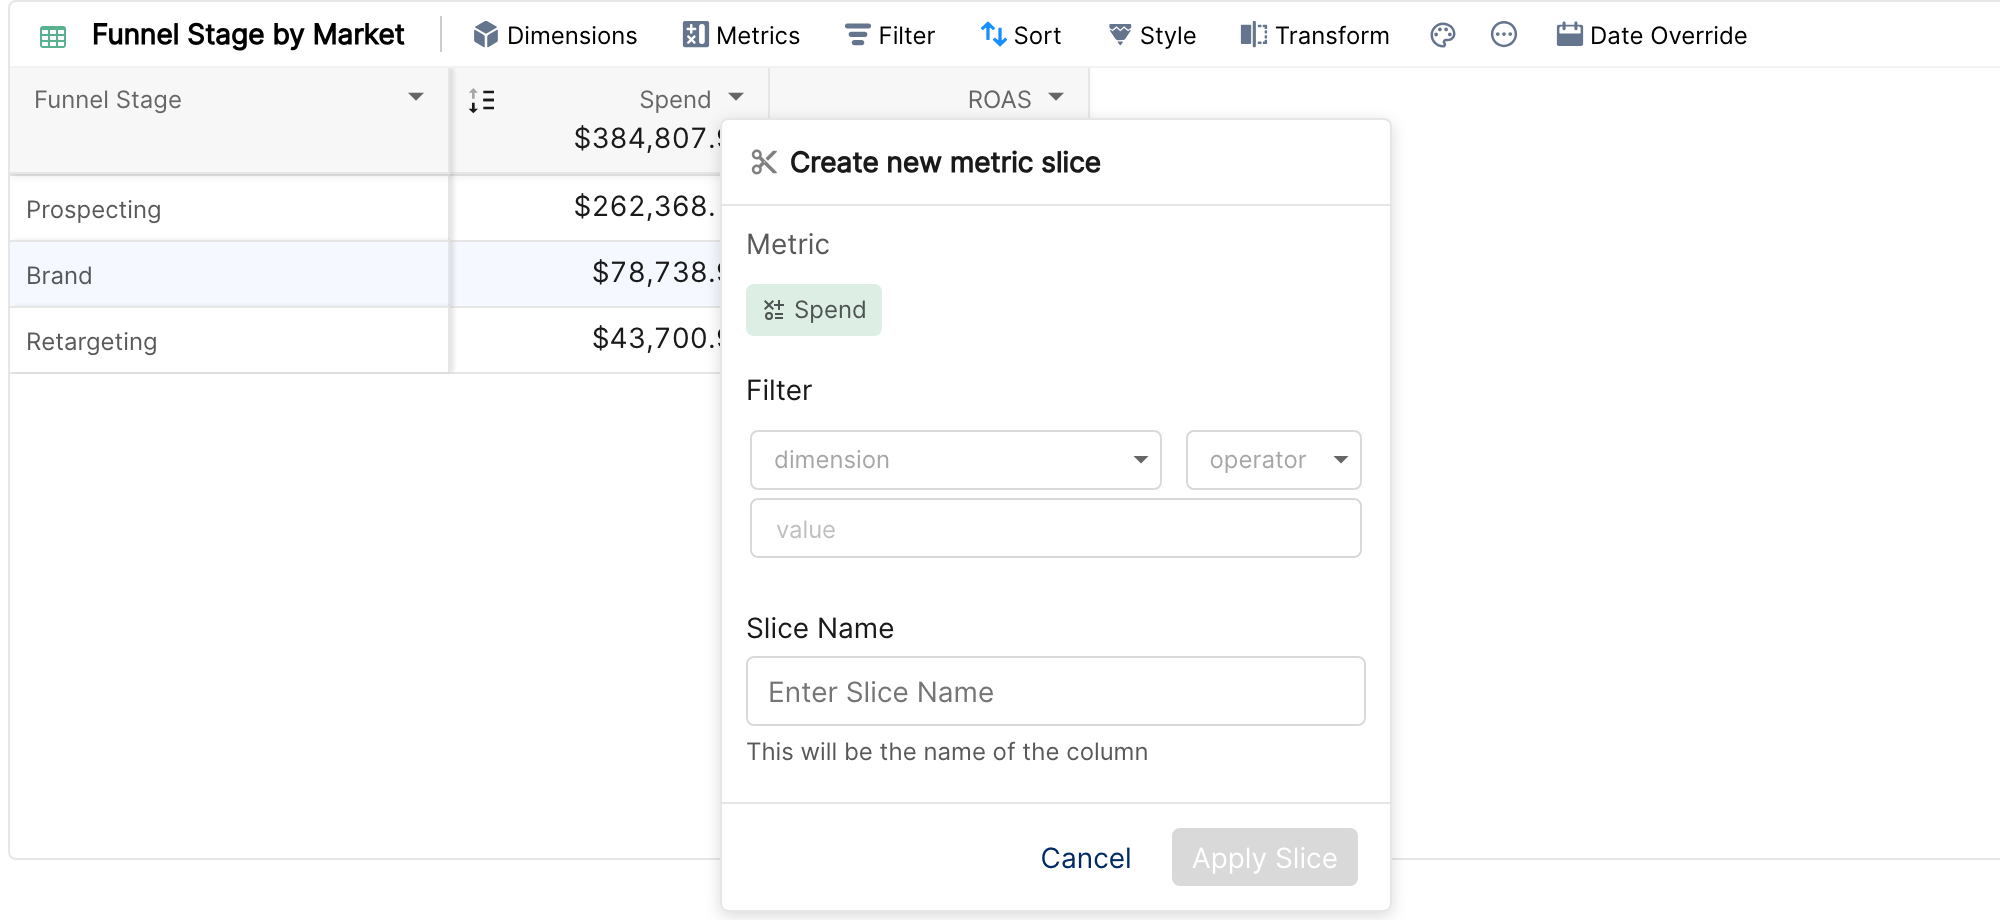Click the sort order icon in Spend column
The height and width of the screenshot is (920, 2000).
tap(482, 100)
